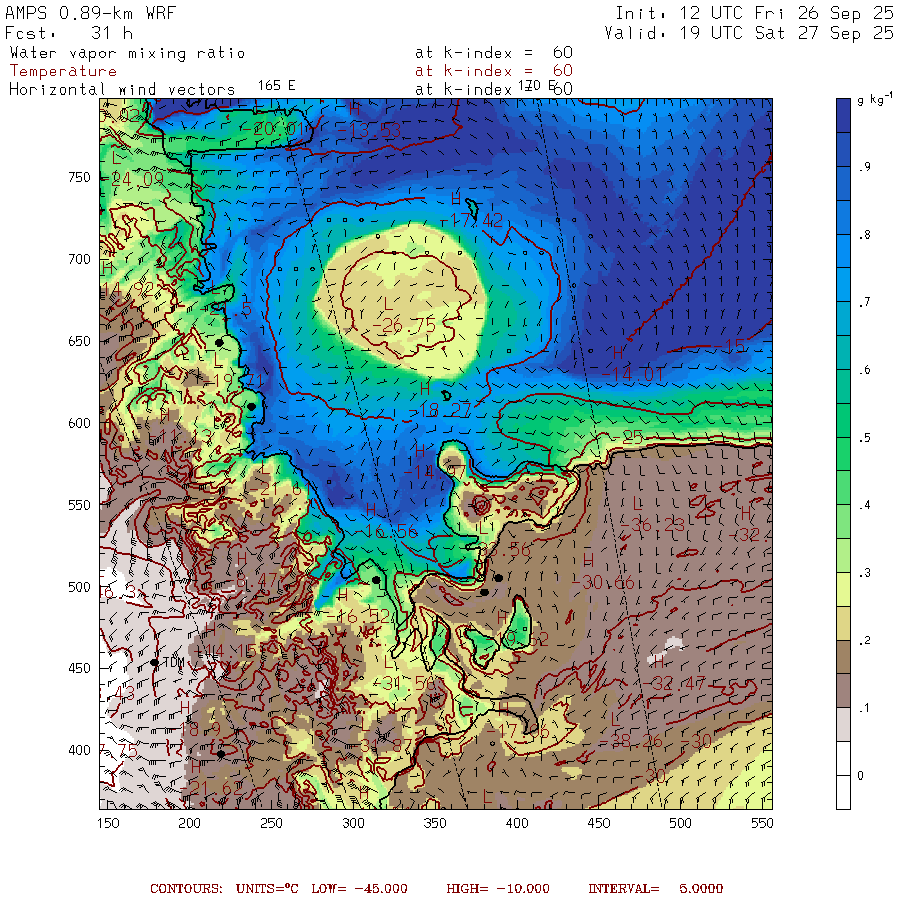This screenshot has width=900, height=900.
Task: Click the -18.27 high temperature label
Action: (444, 410)
